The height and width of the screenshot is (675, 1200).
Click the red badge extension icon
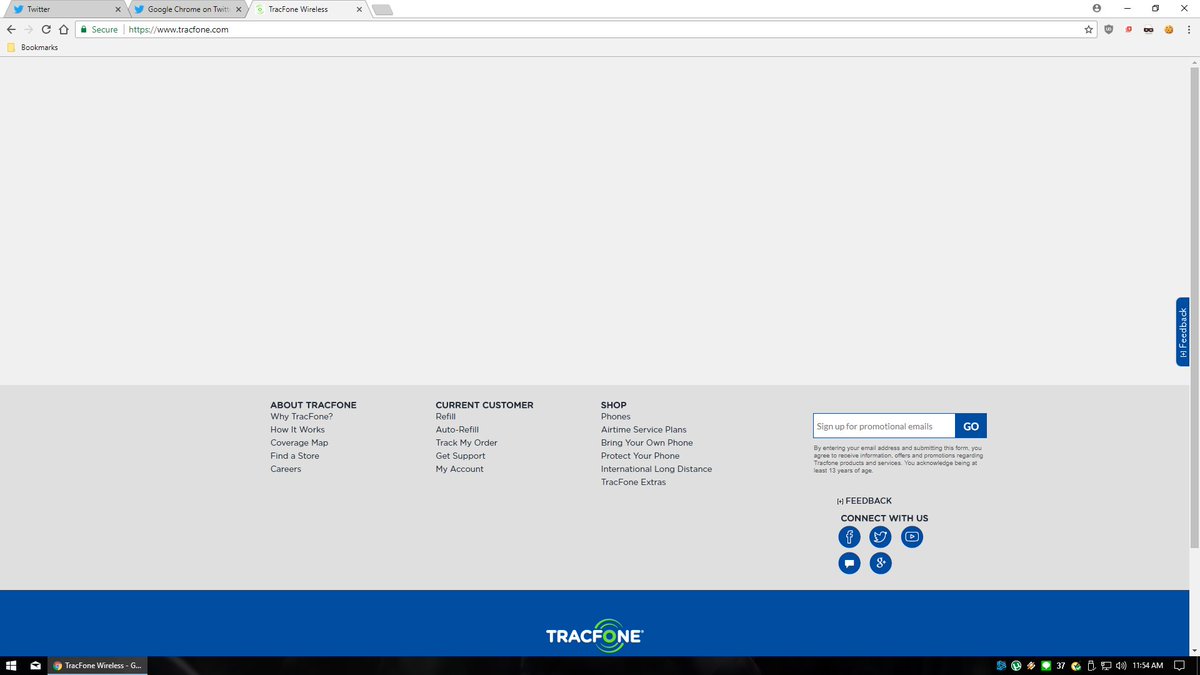[x=1128, y=30]
